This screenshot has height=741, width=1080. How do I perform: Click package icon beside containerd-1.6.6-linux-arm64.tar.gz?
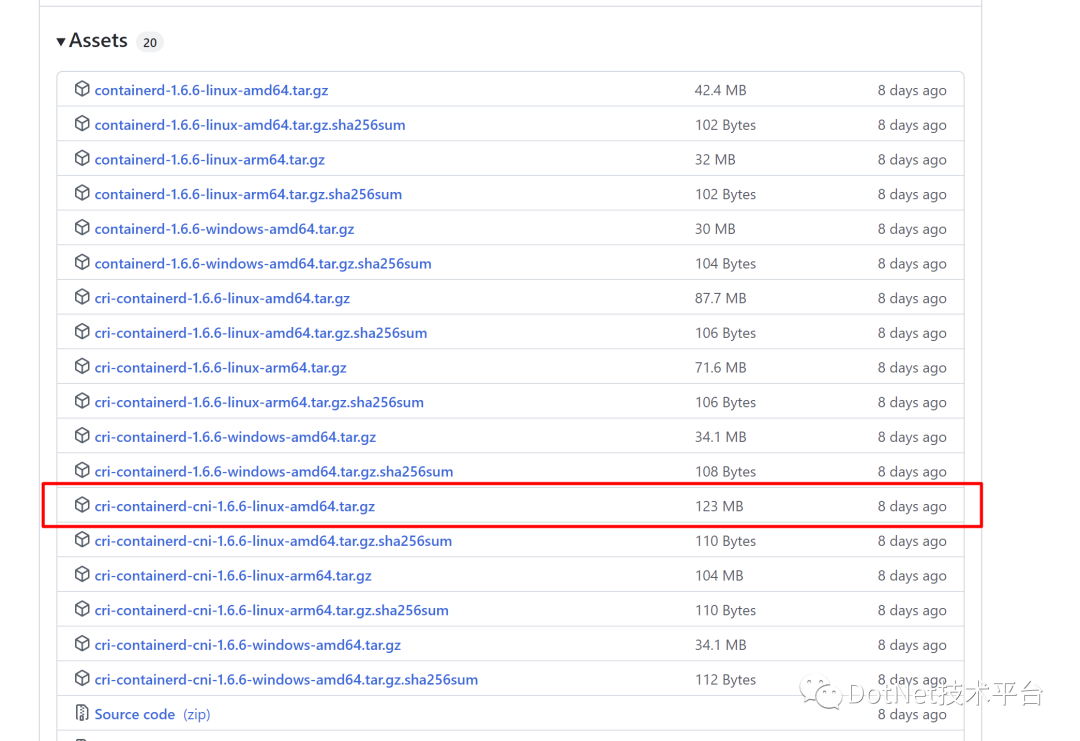point(82,158)
